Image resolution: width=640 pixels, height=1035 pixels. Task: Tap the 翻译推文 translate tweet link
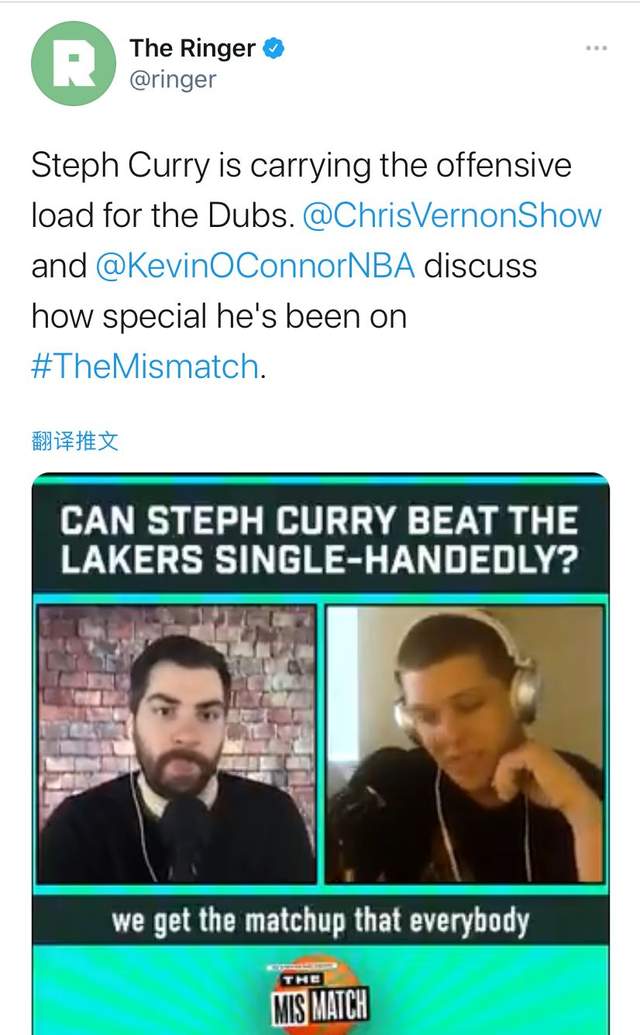click(75, 440)
